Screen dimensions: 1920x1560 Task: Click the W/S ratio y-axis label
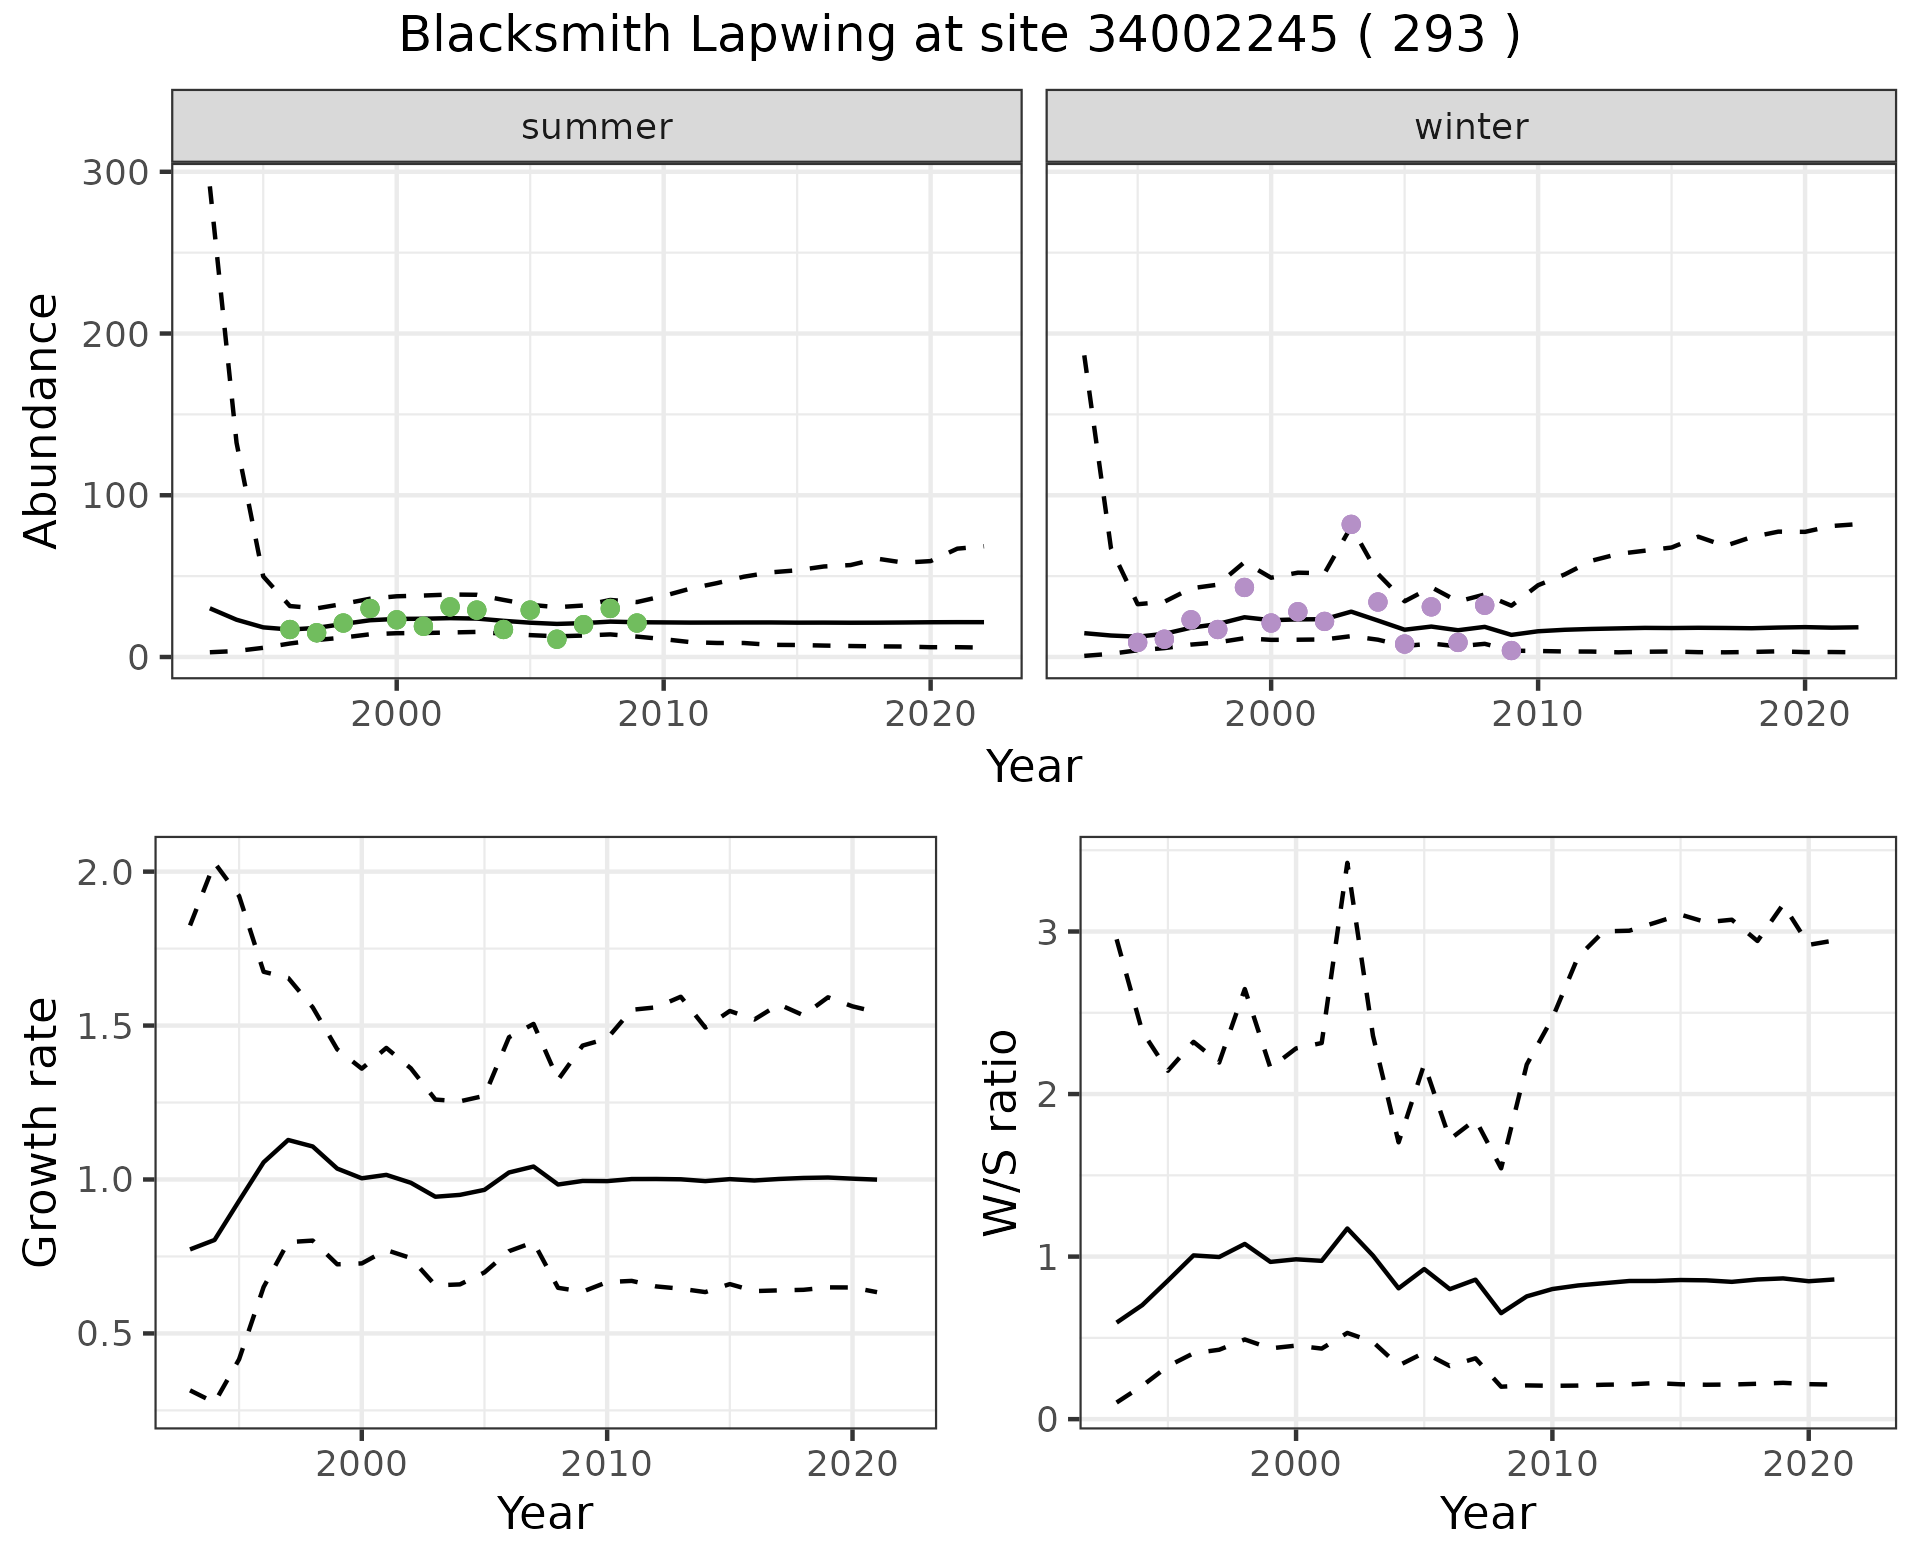click(1000, 1132)
